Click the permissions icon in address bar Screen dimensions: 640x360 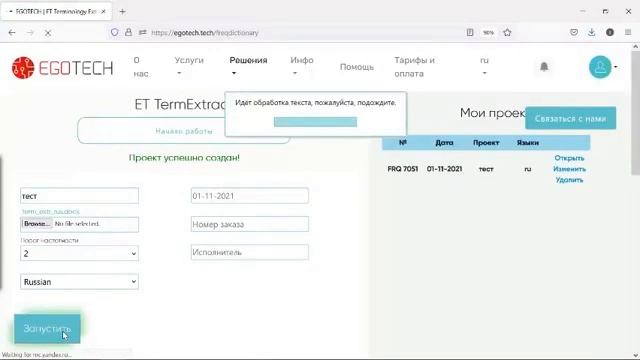pos(142,32)
